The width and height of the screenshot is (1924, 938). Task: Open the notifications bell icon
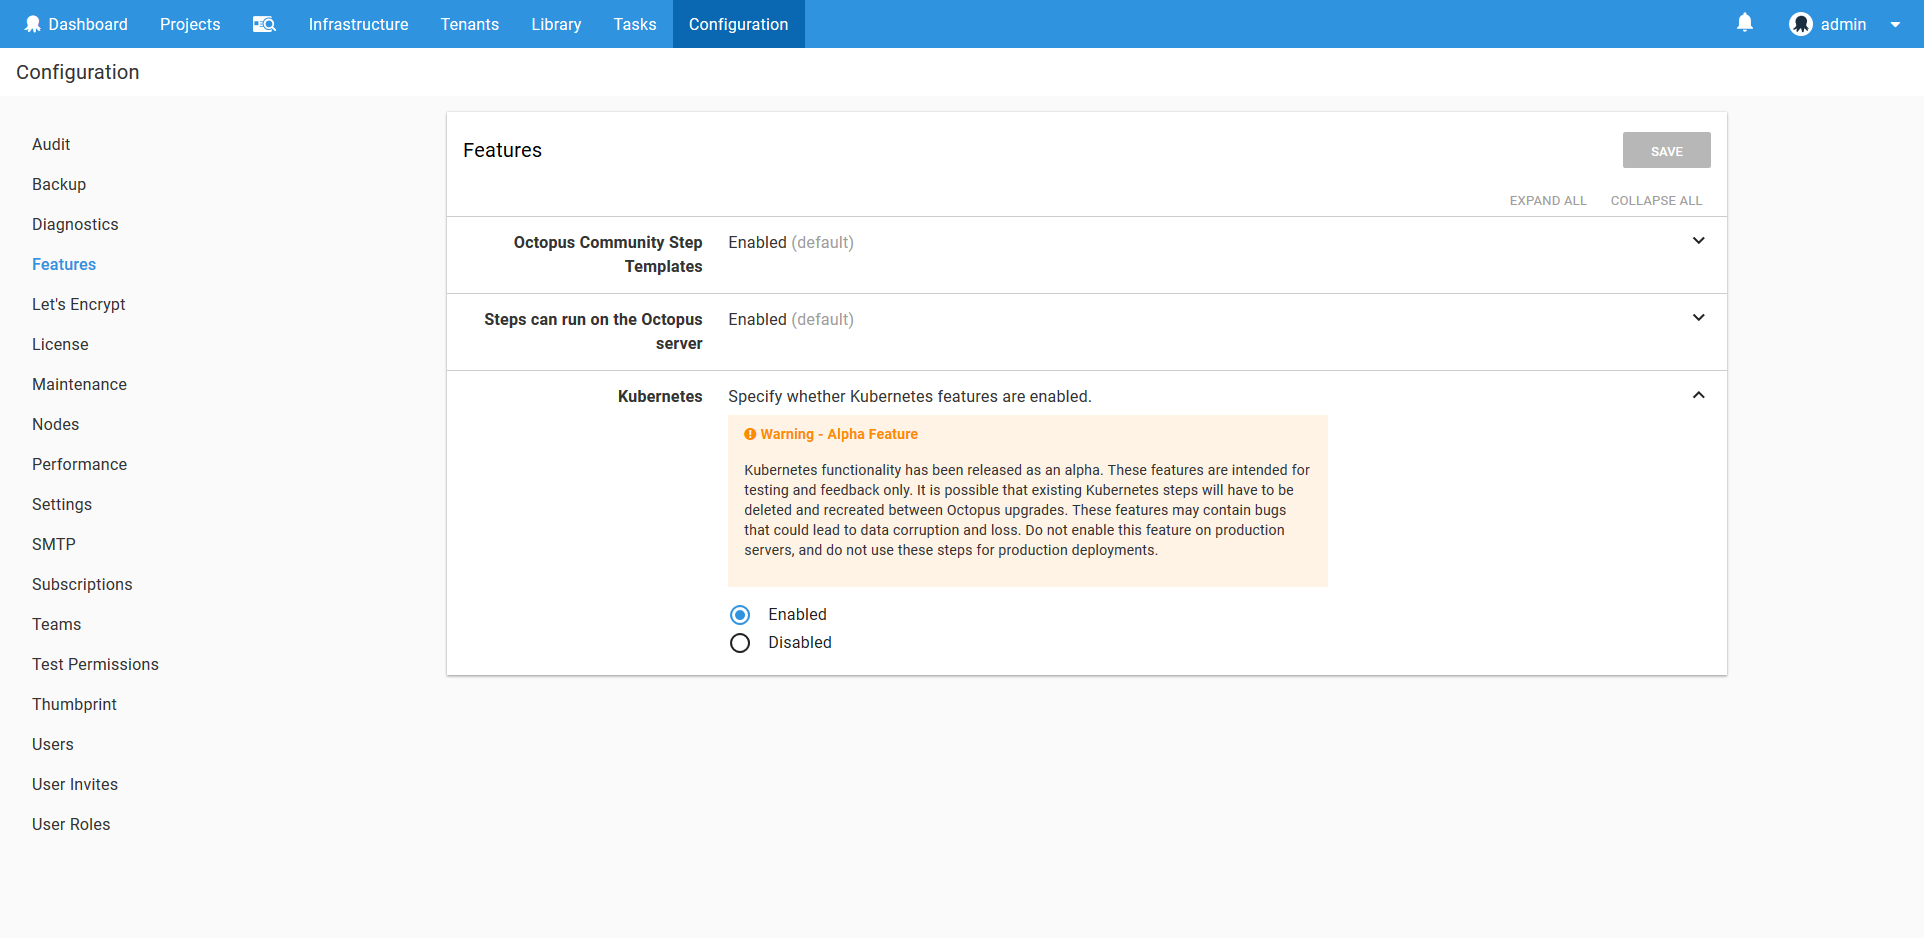[x=1745, y=23]
